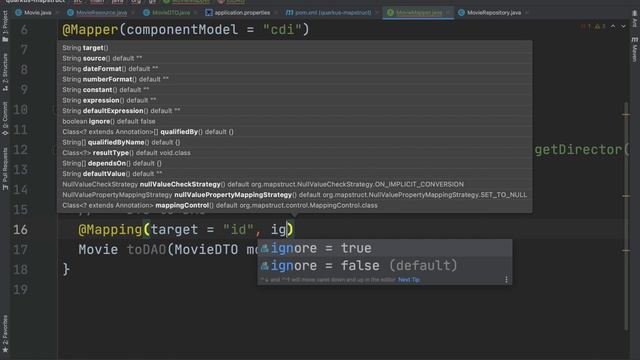Click line number 19 in the gutter
This screenshot has height=360, width=640.
pyautogui.click(x=20, y=289)
